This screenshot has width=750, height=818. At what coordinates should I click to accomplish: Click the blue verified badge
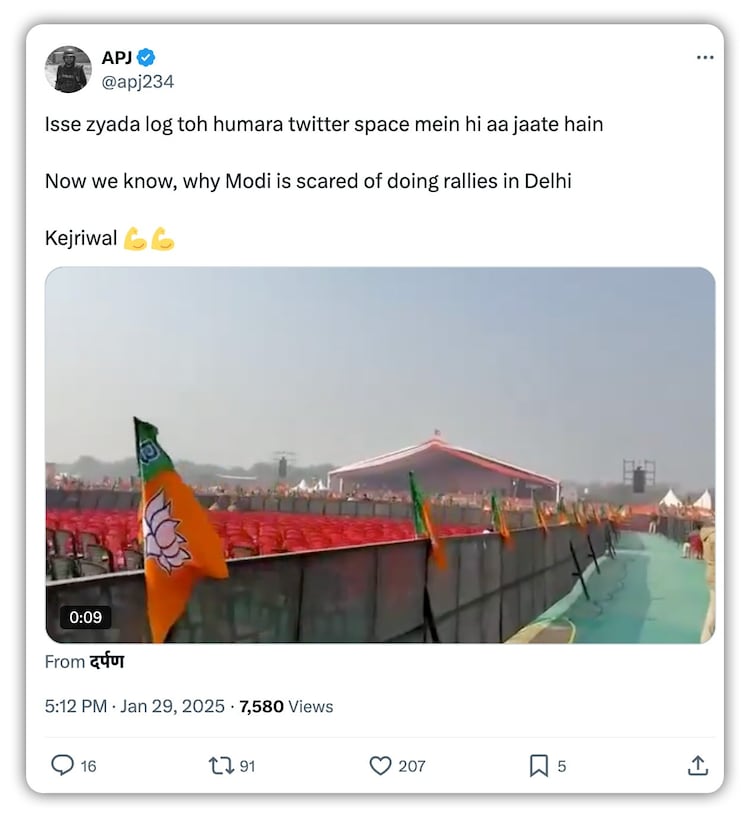[146, 57]
